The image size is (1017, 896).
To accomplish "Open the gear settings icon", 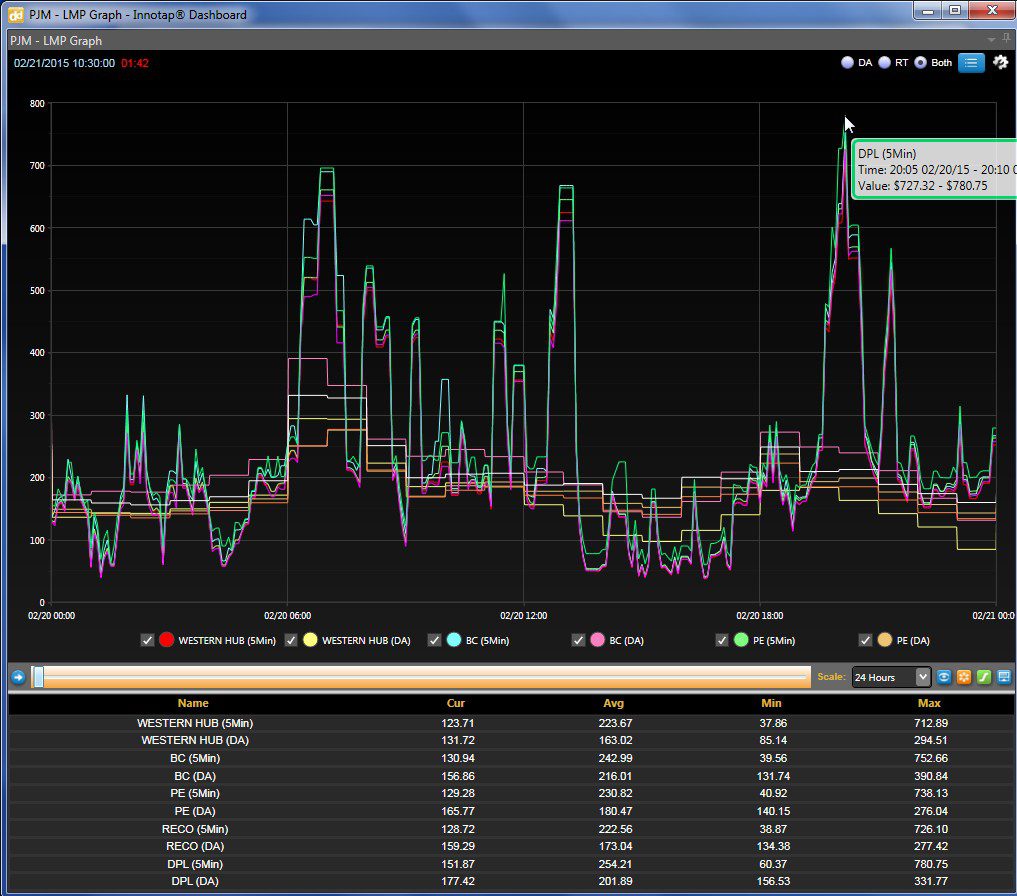I will [x=1001, y=62].
